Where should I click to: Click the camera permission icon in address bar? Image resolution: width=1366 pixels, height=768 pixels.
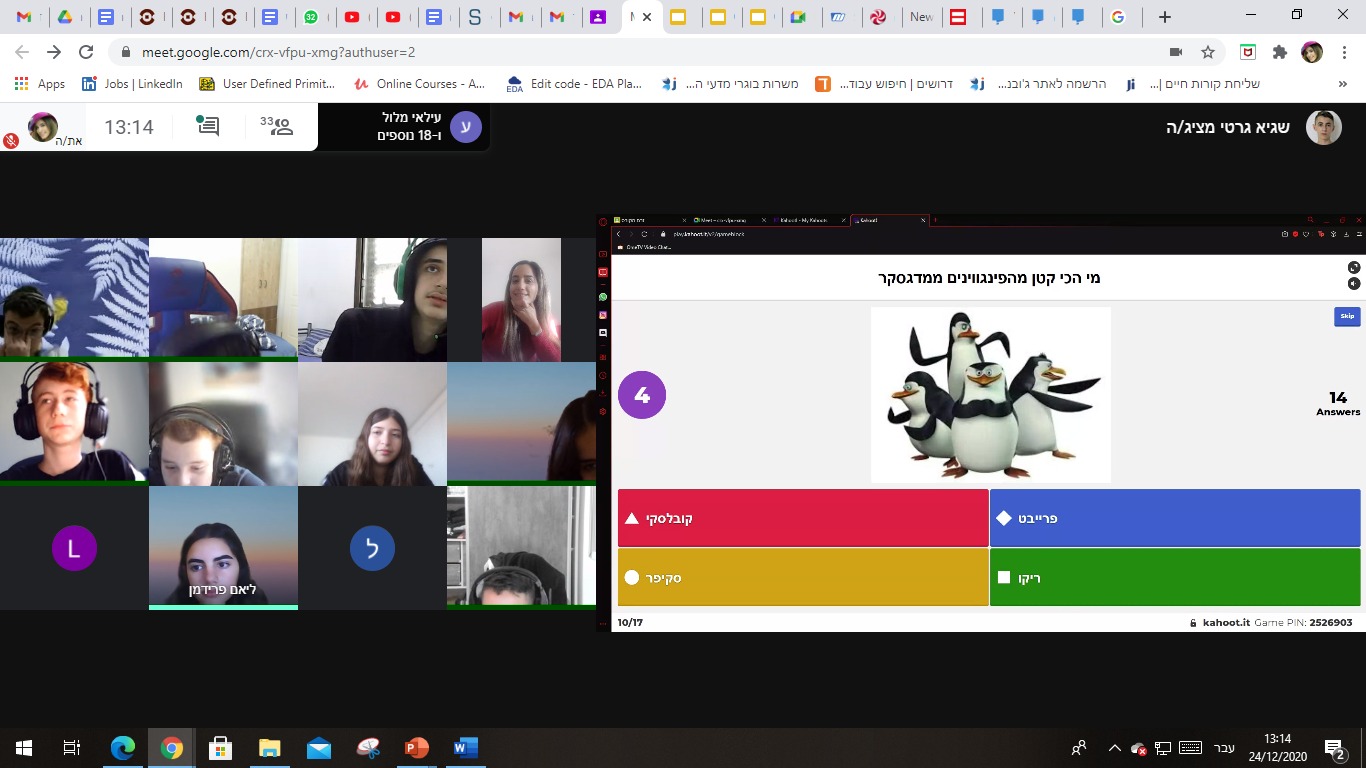(1176, 52)
